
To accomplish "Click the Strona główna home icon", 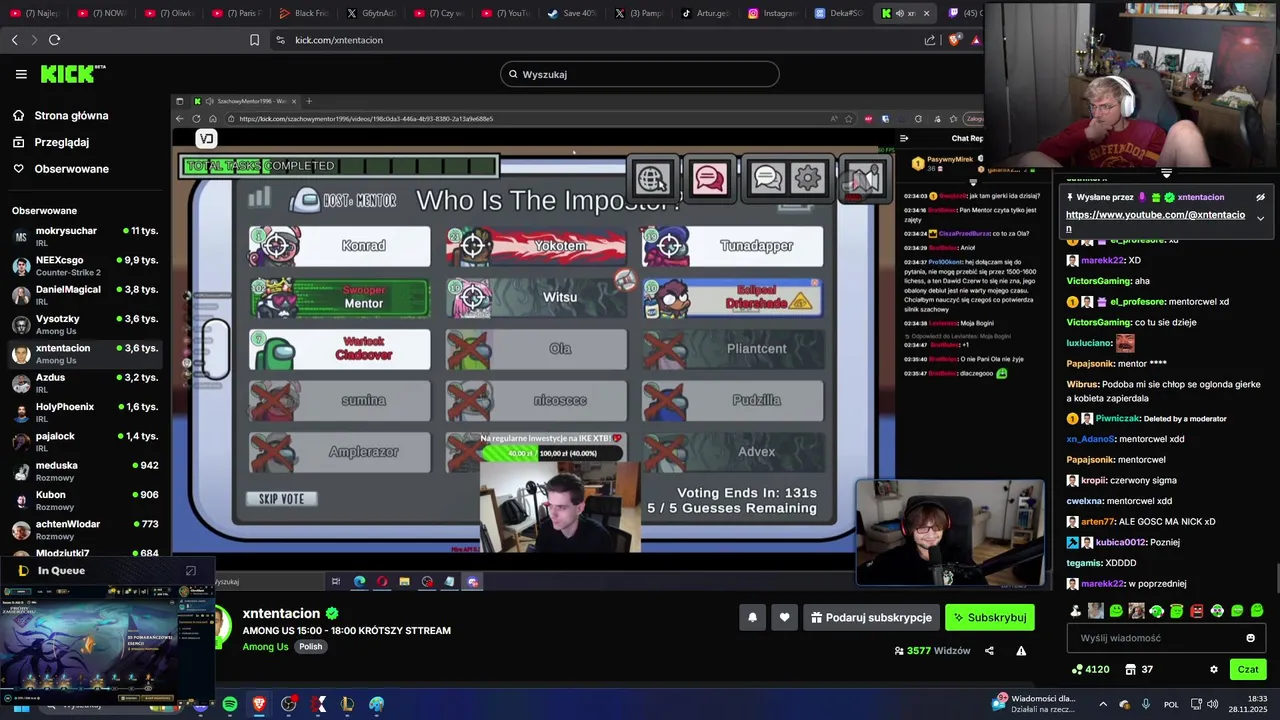I will [x=18, y=115].
